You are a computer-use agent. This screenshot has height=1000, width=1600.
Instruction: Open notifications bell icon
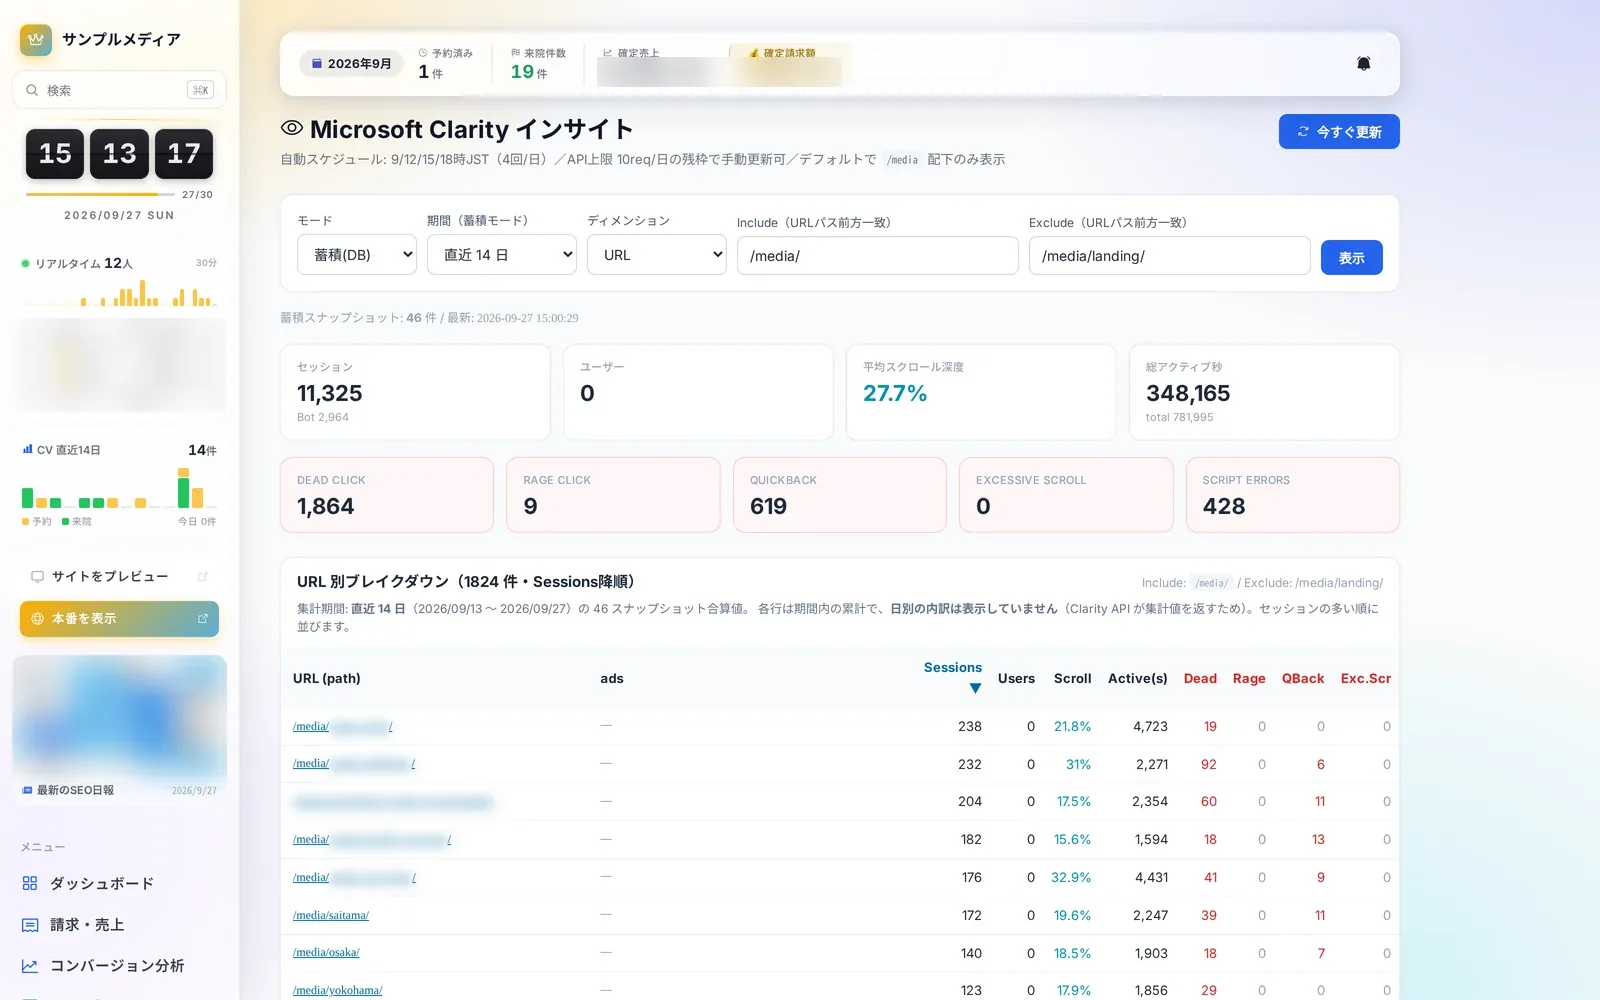(x=1363, y=63)
